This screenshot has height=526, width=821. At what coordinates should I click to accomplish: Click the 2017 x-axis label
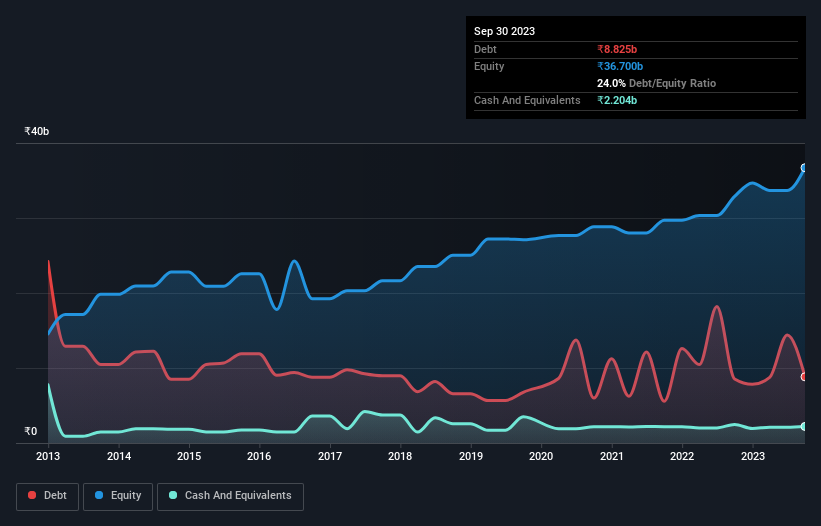[330, 456]
